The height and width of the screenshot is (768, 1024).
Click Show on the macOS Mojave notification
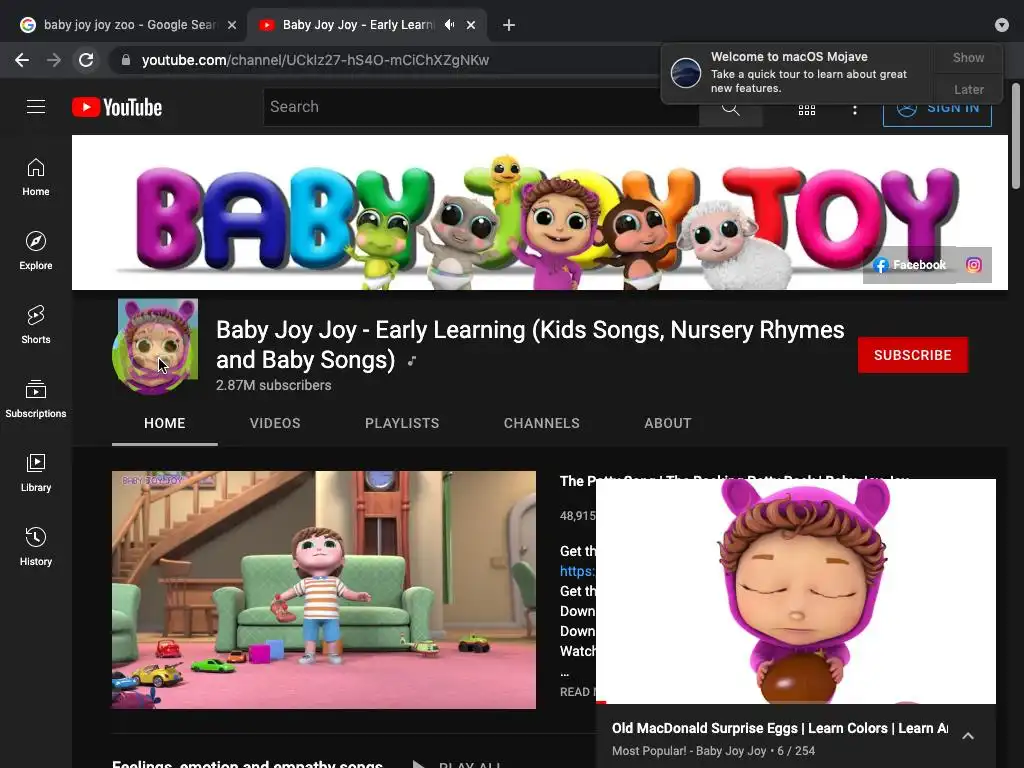click(x=968, y=57)
